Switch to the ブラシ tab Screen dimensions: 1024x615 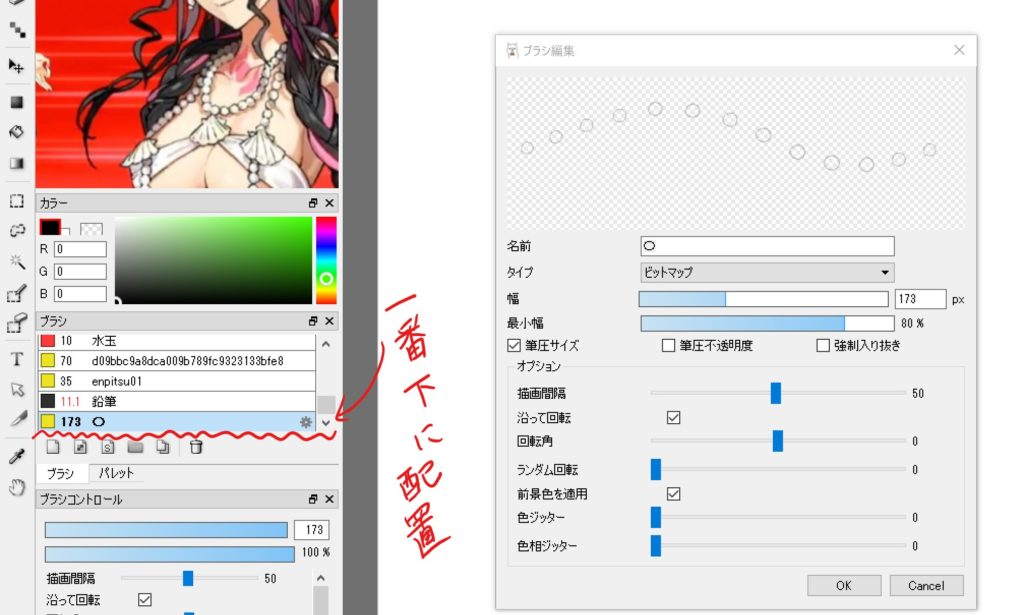(61, 473)
